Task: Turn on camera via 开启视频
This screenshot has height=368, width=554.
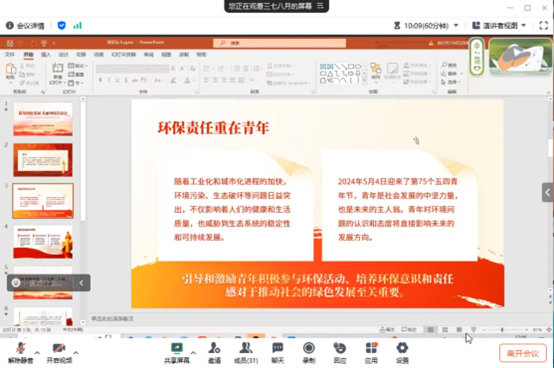Action: (59, 352)
